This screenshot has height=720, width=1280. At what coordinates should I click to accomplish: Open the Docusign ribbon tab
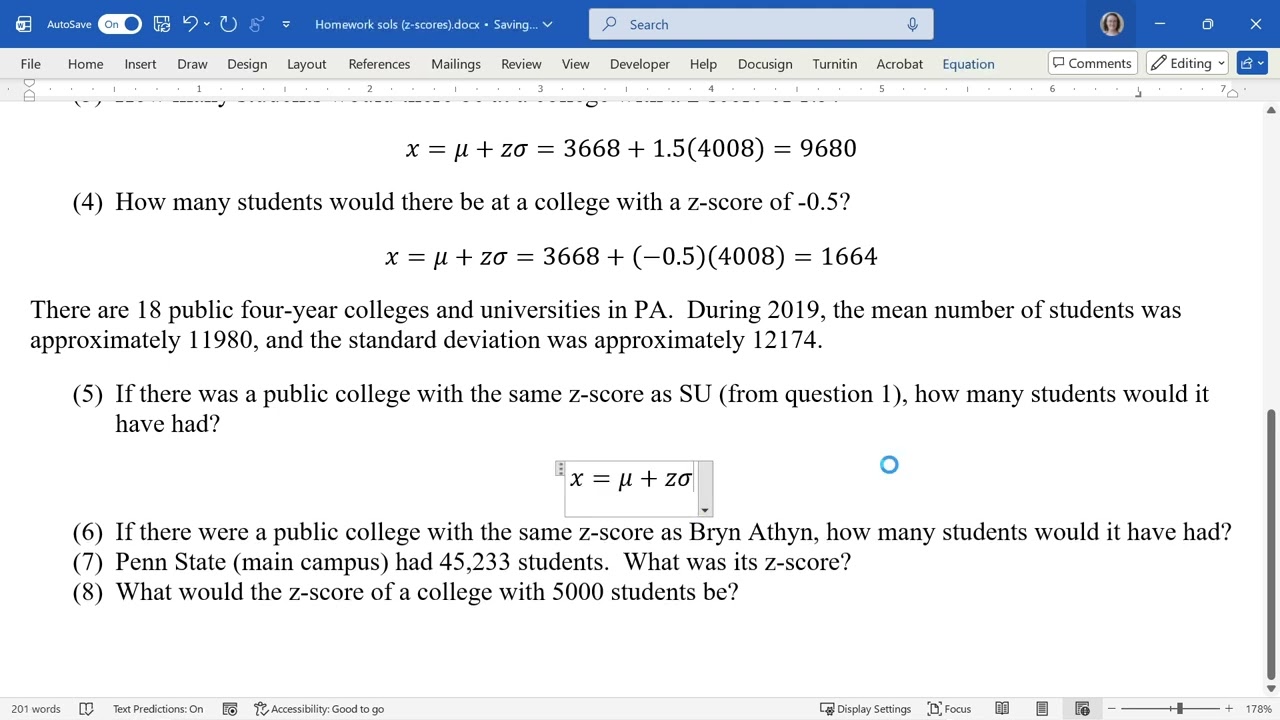[x=765, y=64]
